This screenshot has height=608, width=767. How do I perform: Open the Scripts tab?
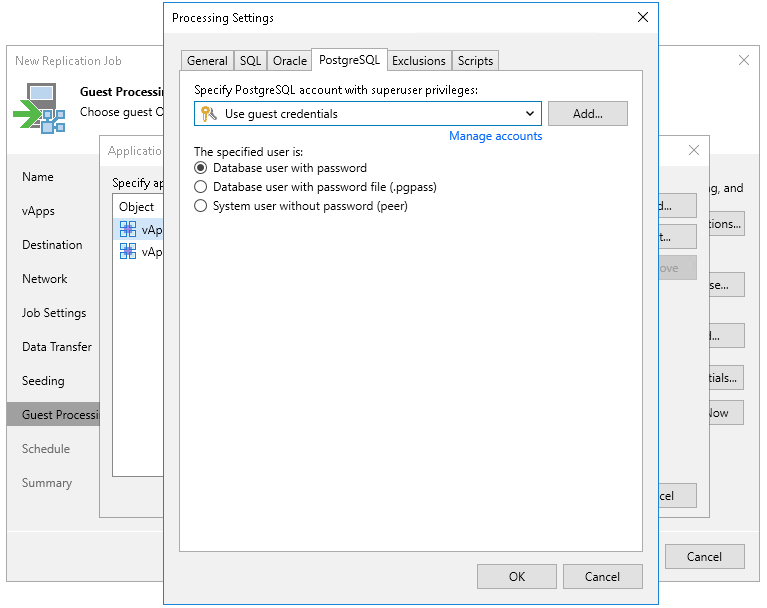(x=475, y=61)
